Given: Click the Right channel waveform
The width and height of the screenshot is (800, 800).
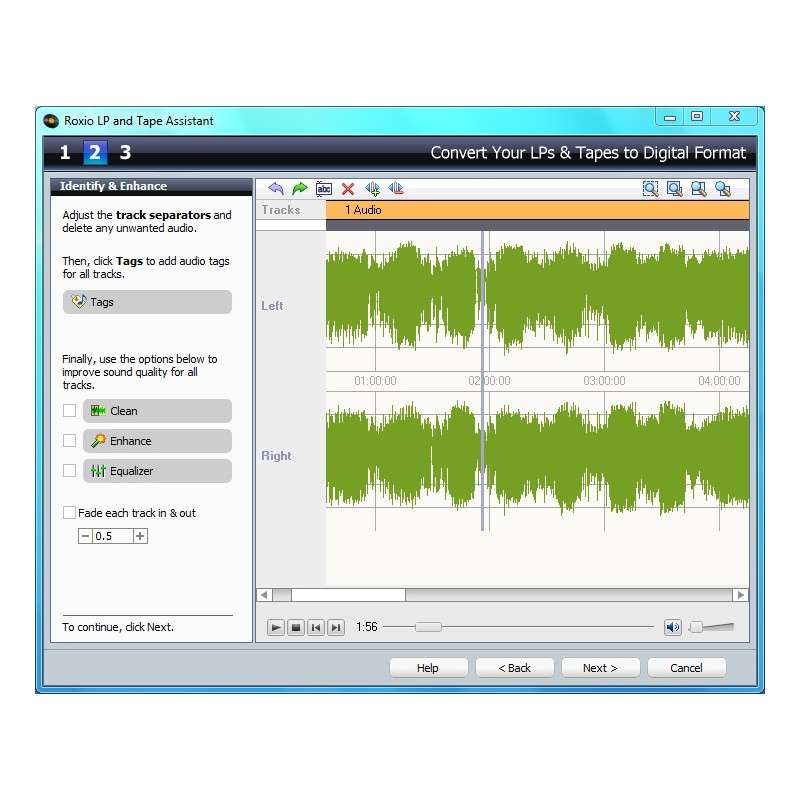Looking at the screenshot, I should pos(537,458).
